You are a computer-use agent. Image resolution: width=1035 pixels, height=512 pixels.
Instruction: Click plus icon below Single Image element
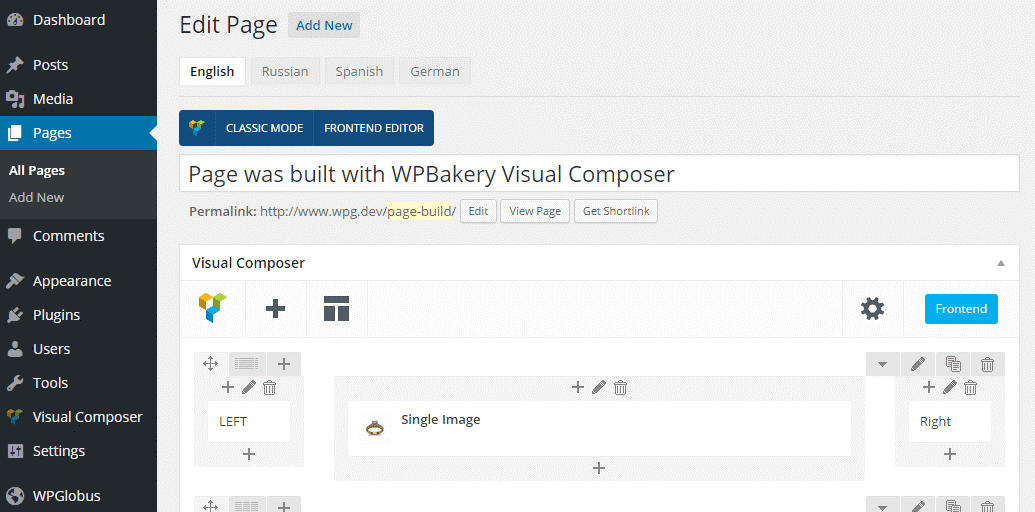coord(599,468)
